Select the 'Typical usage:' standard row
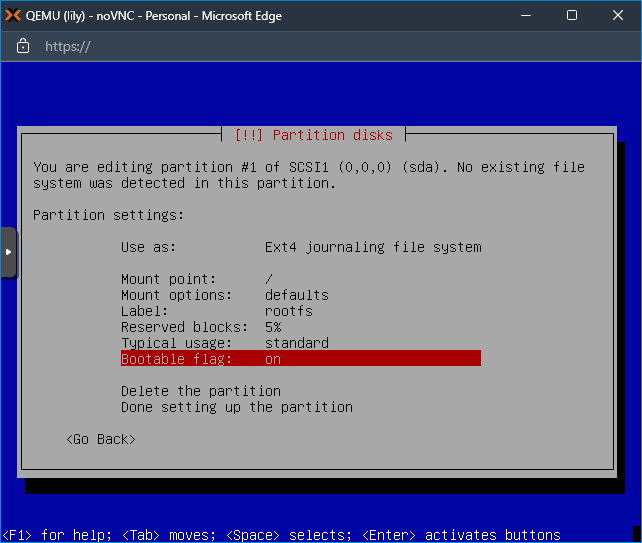 [301, 343]
